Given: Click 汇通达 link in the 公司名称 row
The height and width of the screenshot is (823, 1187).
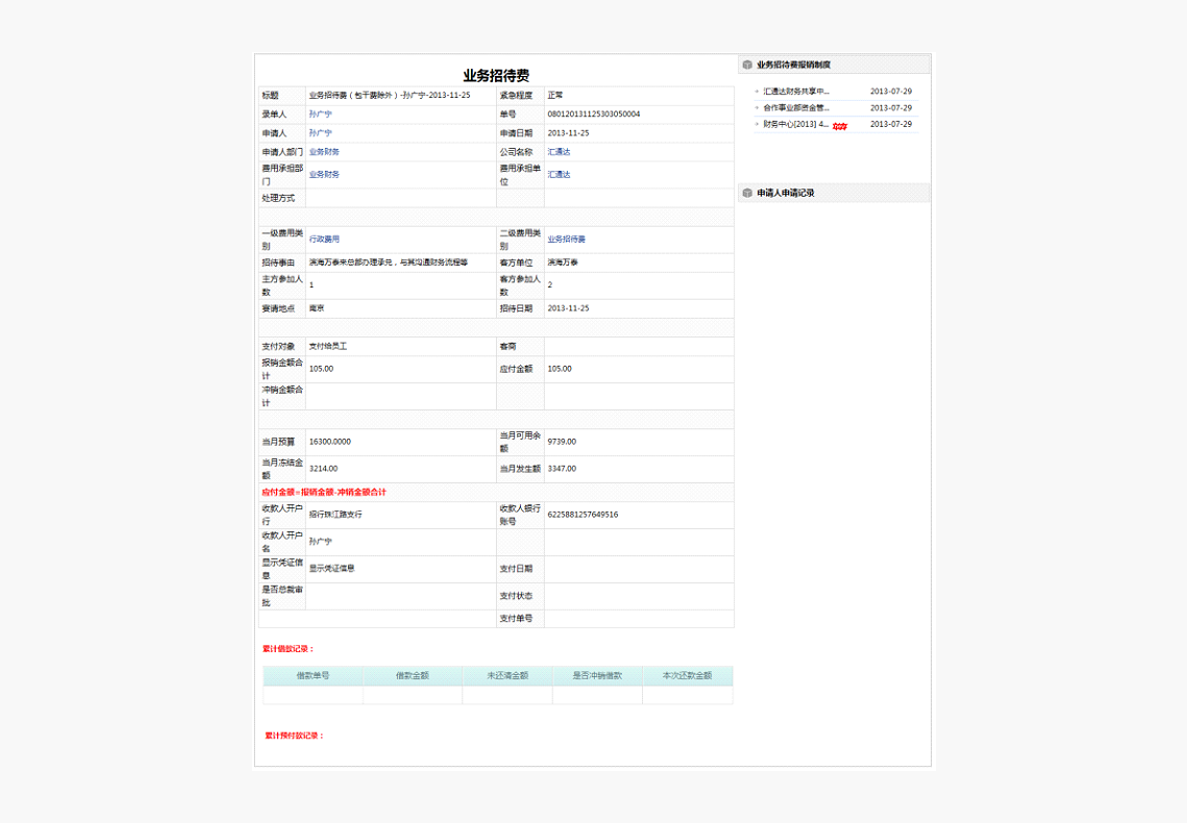Looking at the screenshot, I should tap(559, 152).
